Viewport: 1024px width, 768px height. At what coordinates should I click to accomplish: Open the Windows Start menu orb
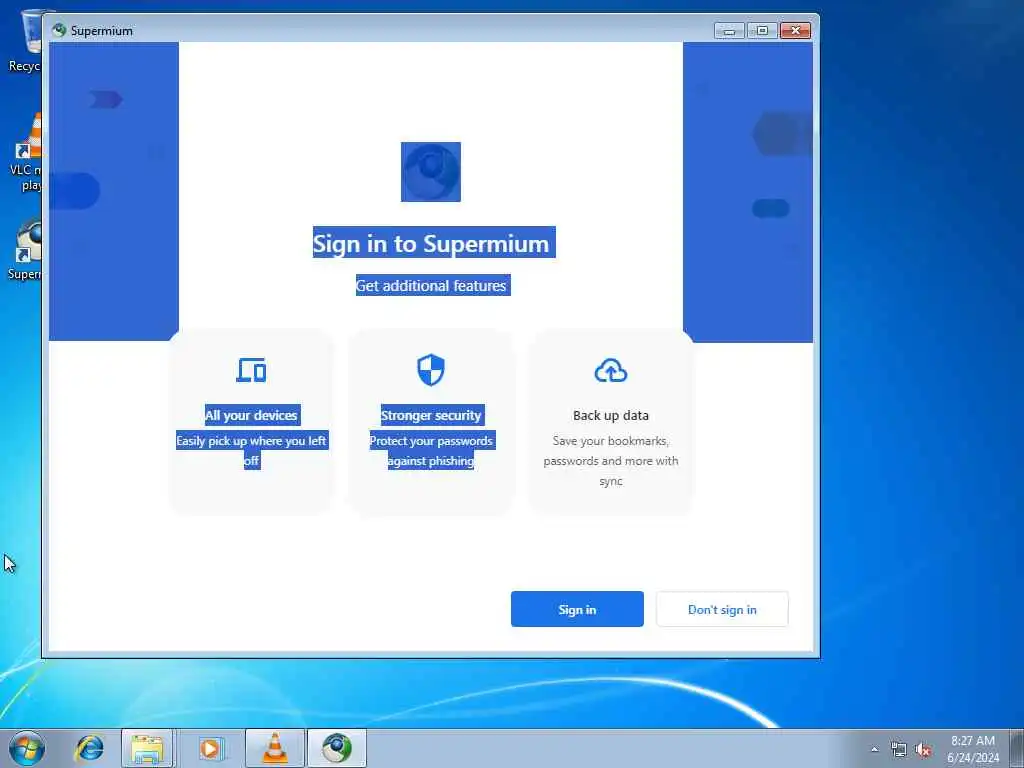[27, 748]
